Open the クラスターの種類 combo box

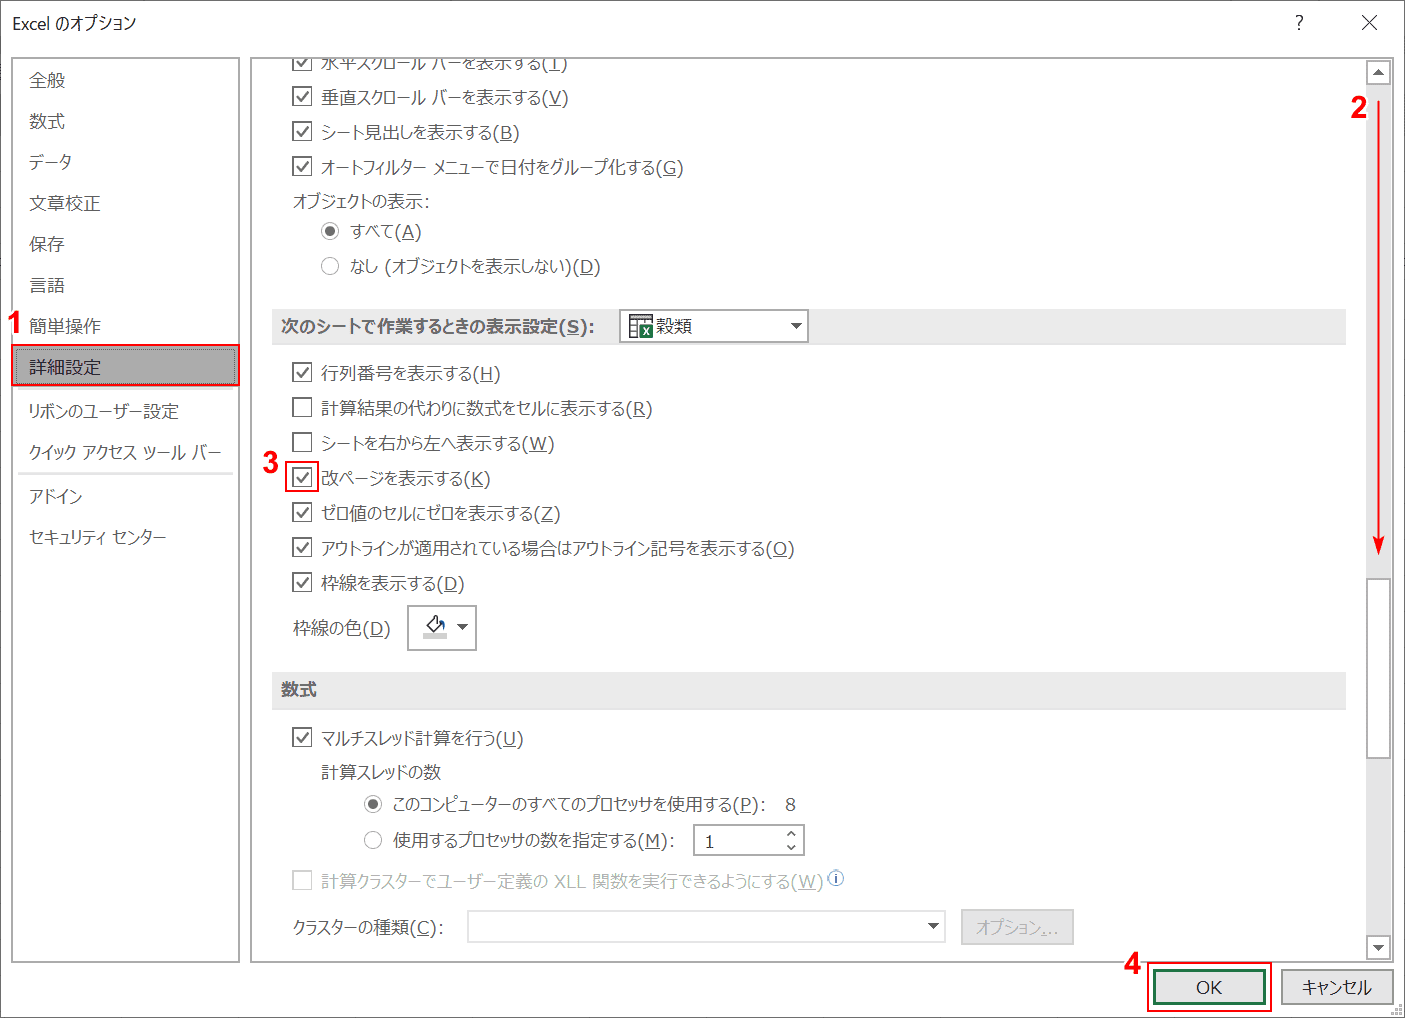(706, 927)
